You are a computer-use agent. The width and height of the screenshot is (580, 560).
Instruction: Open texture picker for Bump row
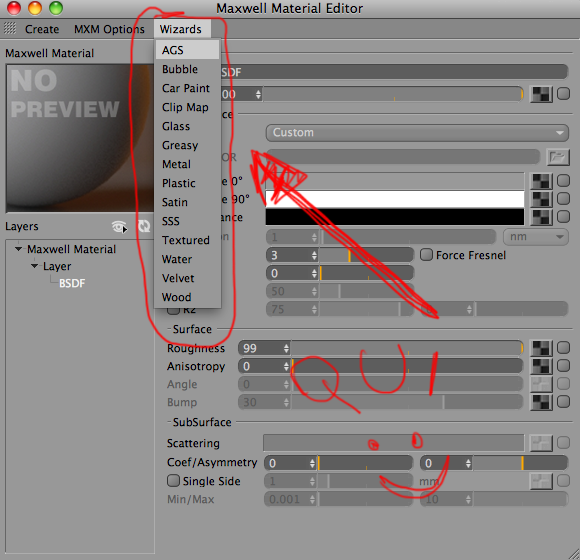click(541, 402)
